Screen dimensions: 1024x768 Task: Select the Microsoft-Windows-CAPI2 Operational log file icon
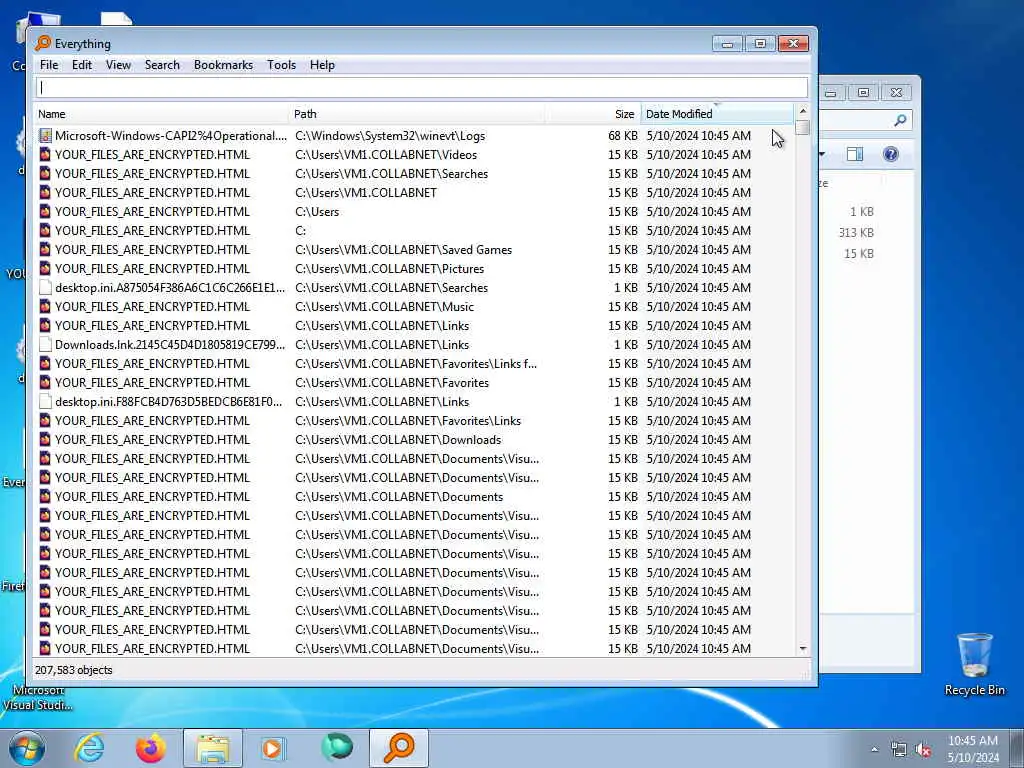(x=45, y=136)
